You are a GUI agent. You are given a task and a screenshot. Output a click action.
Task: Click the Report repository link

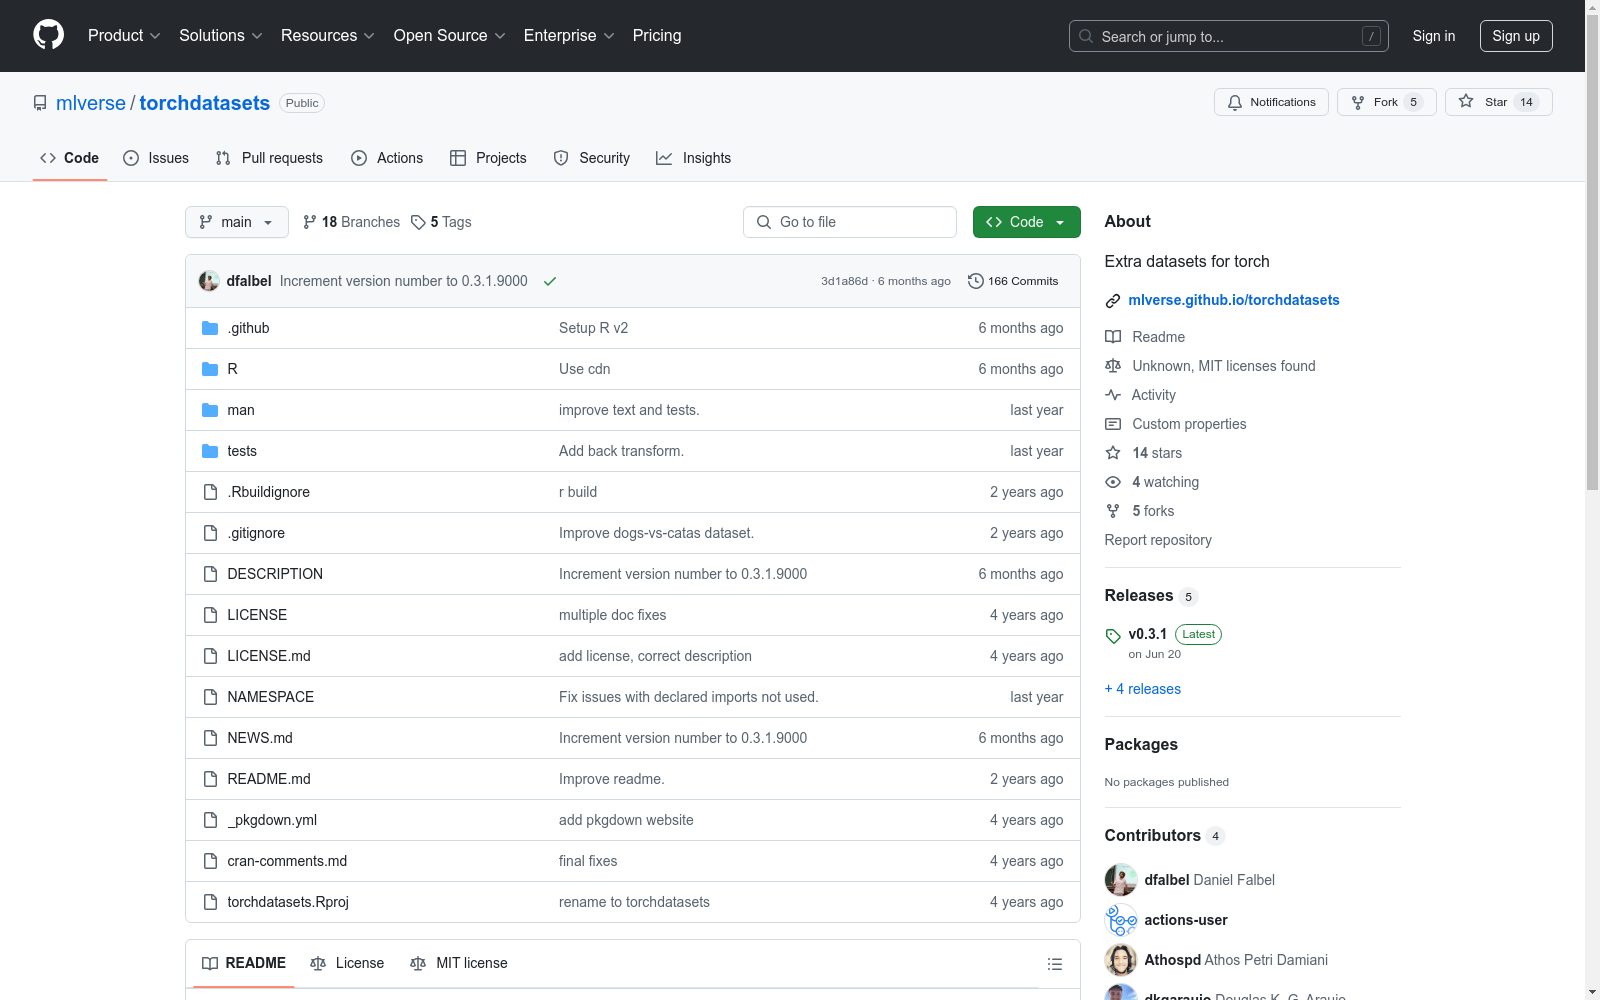(1158, 540)
